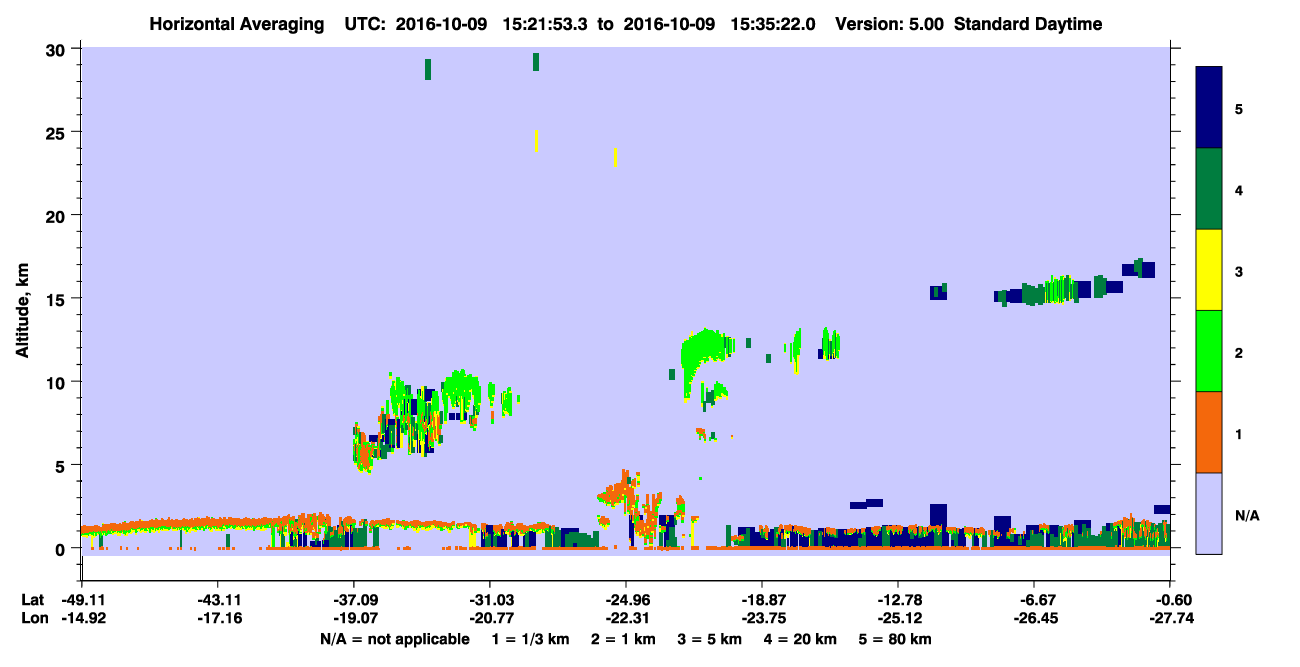Click longitude value -22.31
Screen dimensions: 1300x667
pos(625,618)
